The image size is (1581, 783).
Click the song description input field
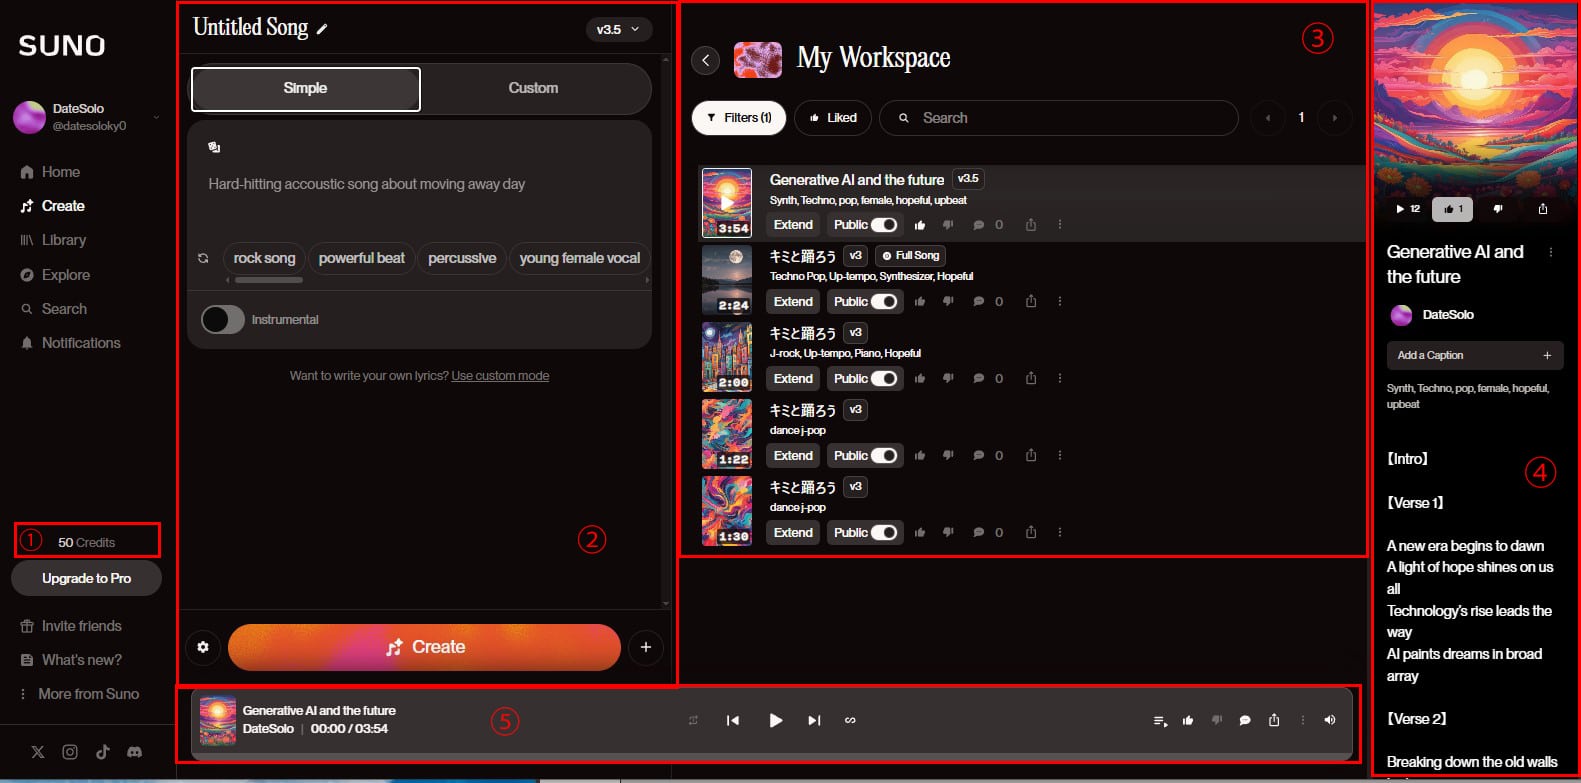click(419, 185)
